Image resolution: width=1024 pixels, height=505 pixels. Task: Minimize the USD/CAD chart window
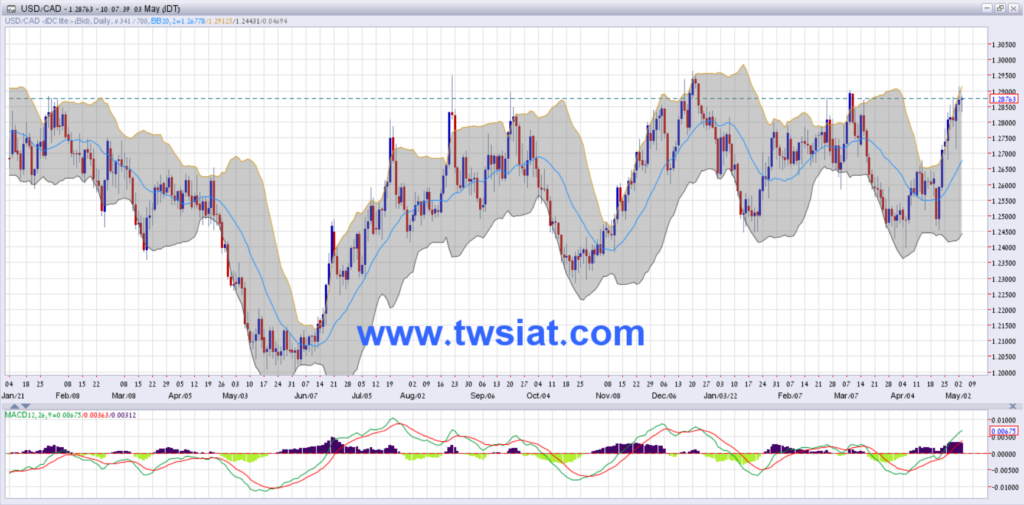pos(987,8)
